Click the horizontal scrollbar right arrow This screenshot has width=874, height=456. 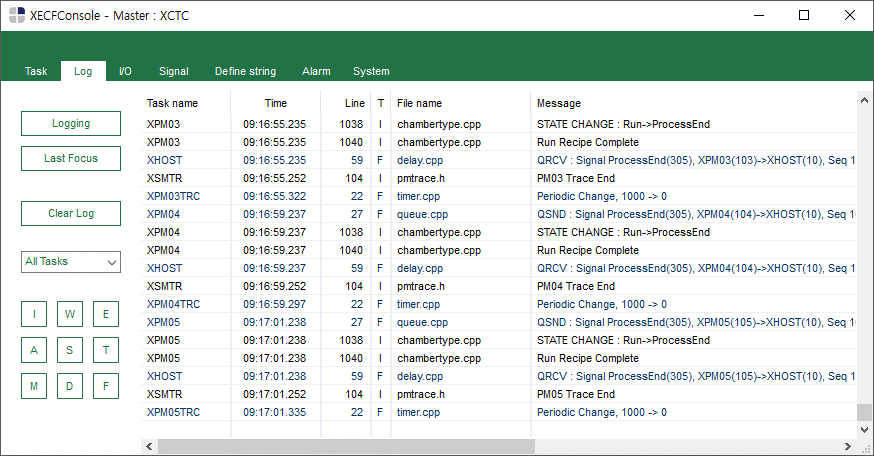[847, 445]
